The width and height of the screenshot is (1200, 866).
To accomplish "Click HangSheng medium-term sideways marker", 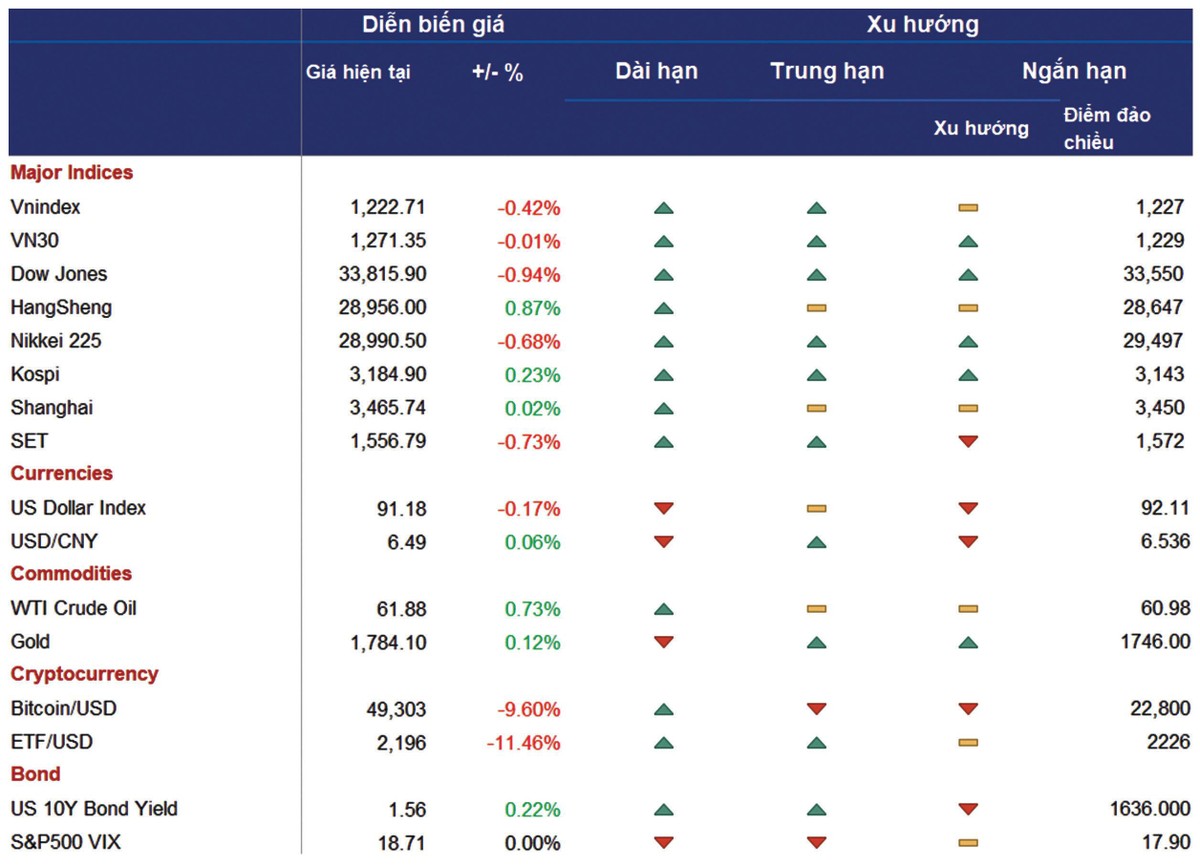I will (x=816, y=308).
